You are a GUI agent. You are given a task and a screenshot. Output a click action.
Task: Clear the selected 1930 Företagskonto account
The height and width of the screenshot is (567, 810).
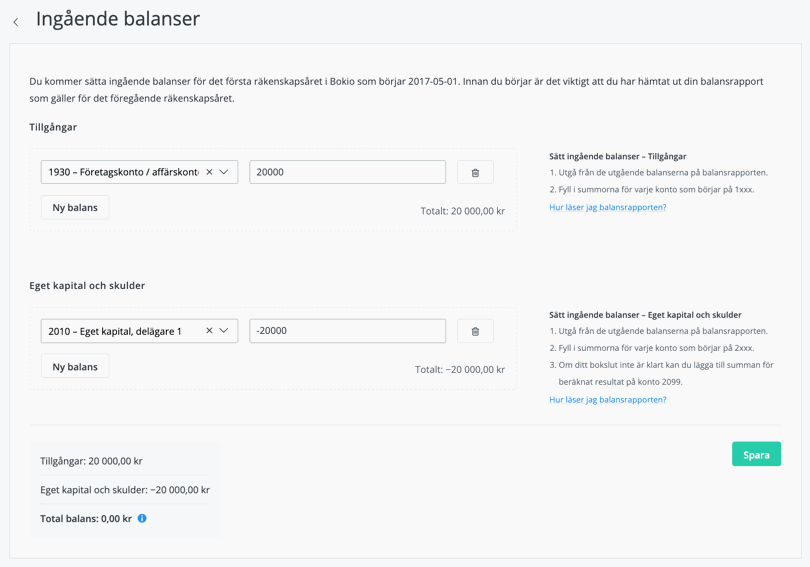209,172
